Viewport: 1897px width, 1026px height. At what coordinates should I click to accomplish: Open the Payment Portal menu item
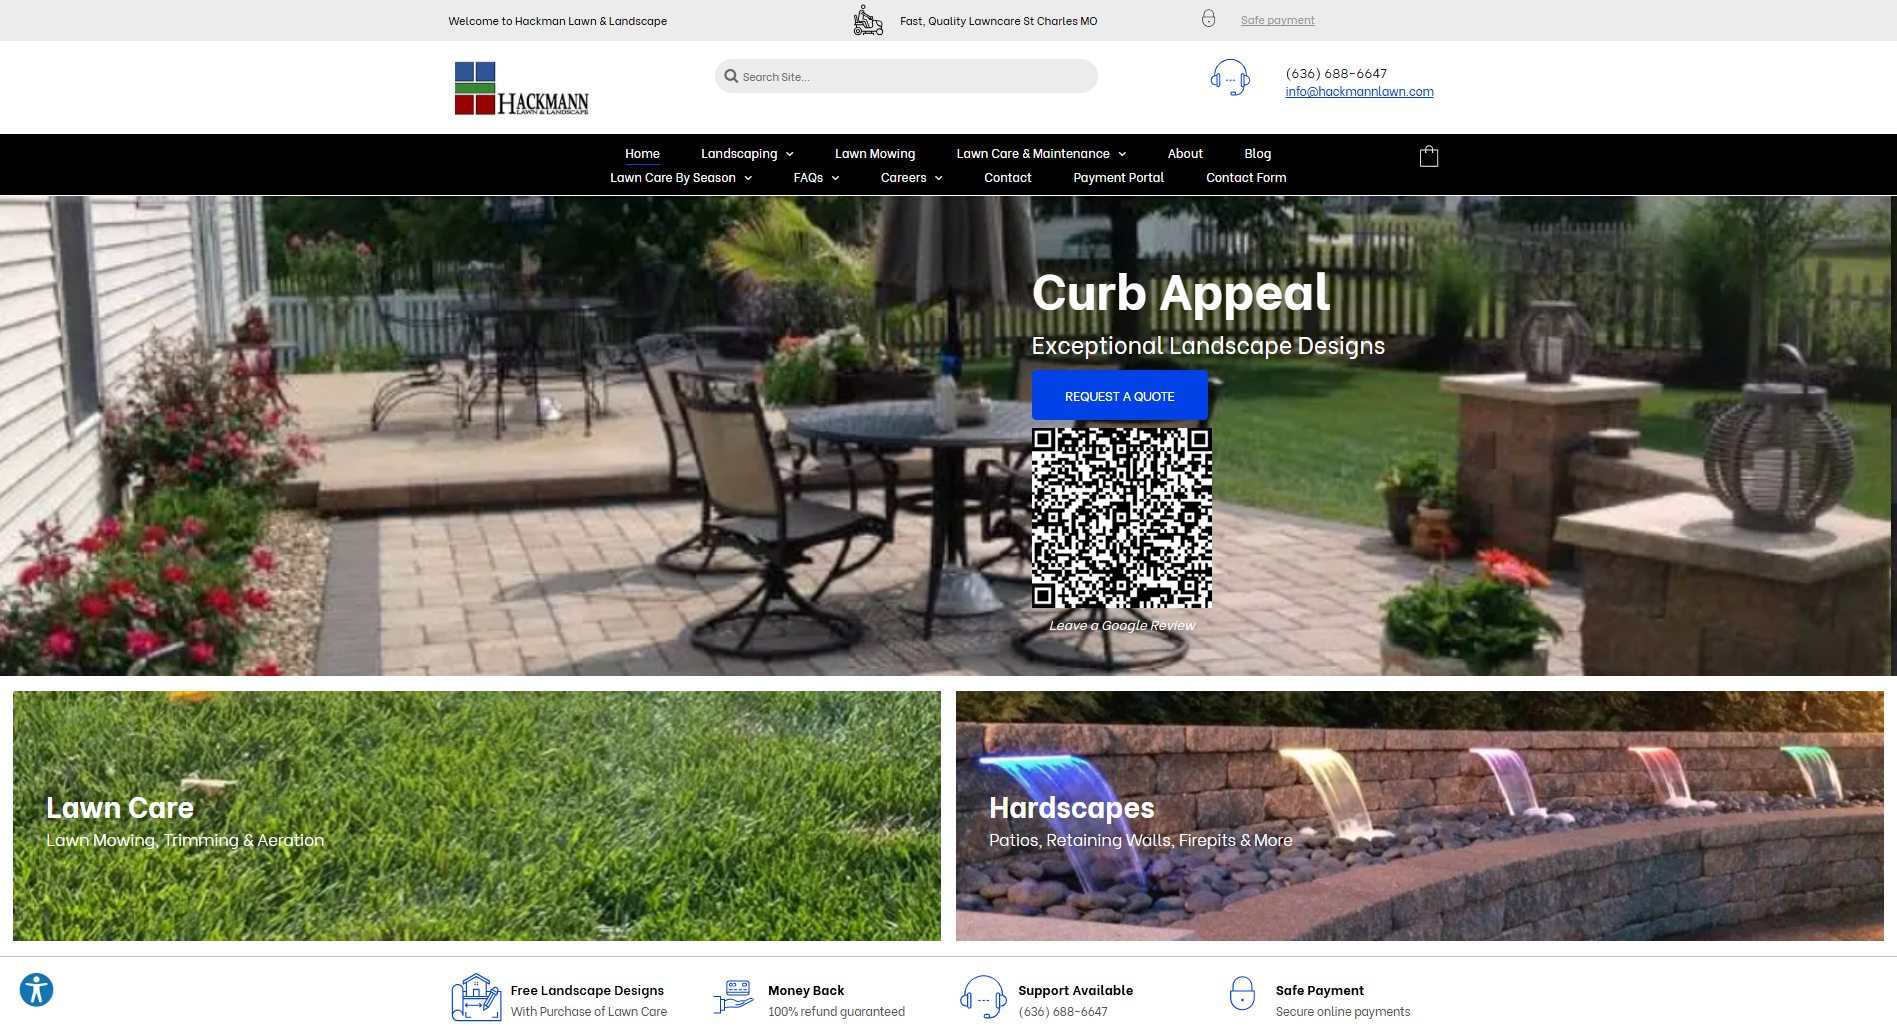coord(1118,178)
